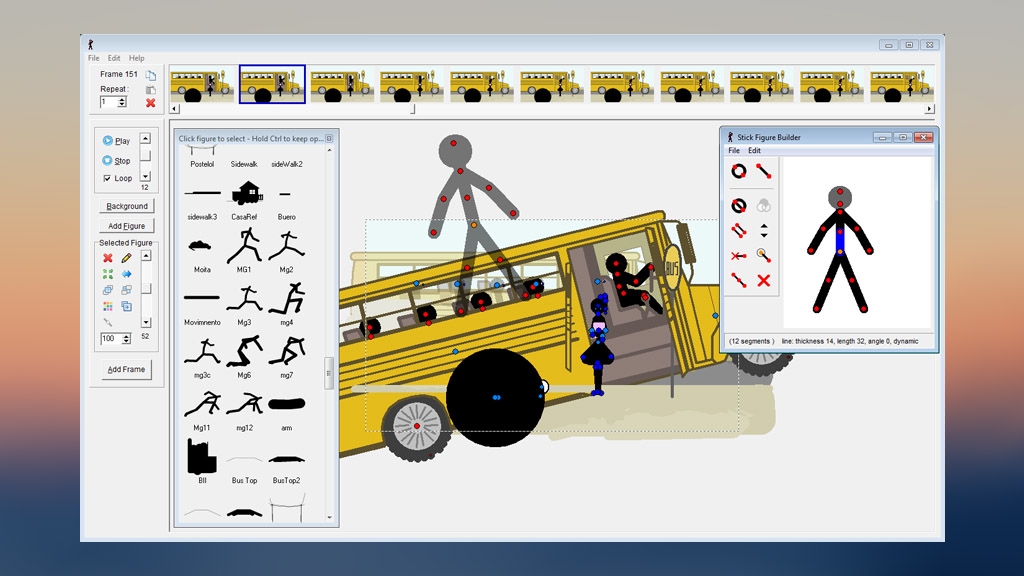This screenshot has height=576, width=1024.
Task: Select the first frame thumbnail in timeline
Action: [x=202, y=84]
